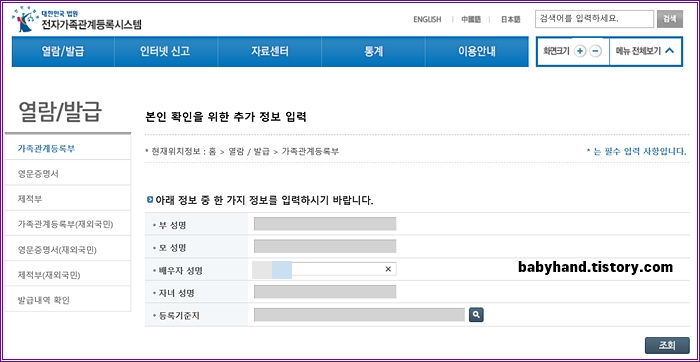This screenshot has height=362, width=700.
Task: Click the 검색 button
Action: pyautogui.click(x=670, y=19)
